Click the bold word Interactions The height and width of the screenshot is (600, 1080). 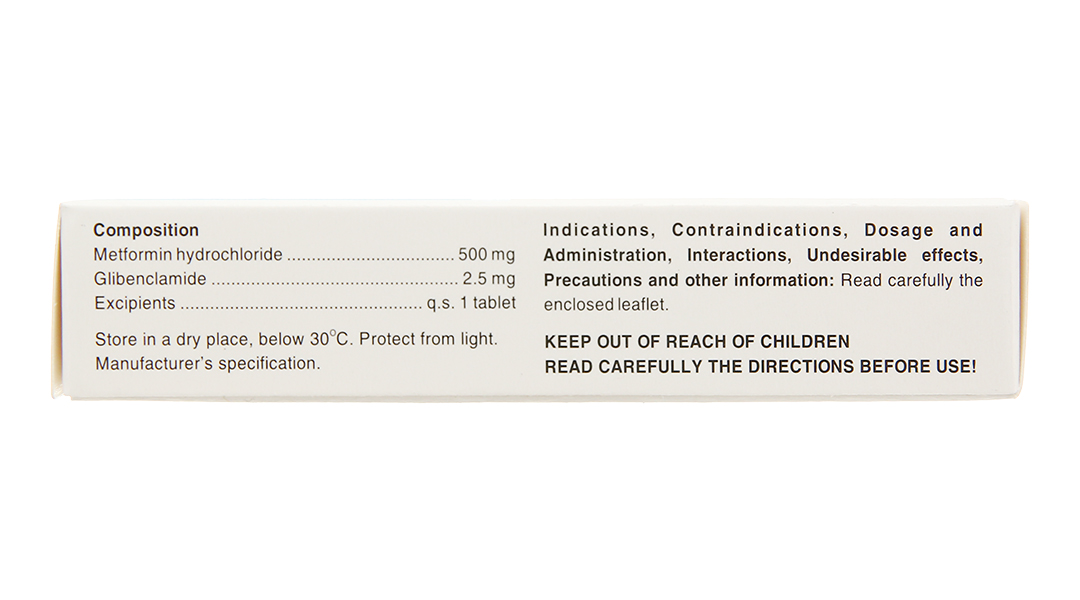741,256
